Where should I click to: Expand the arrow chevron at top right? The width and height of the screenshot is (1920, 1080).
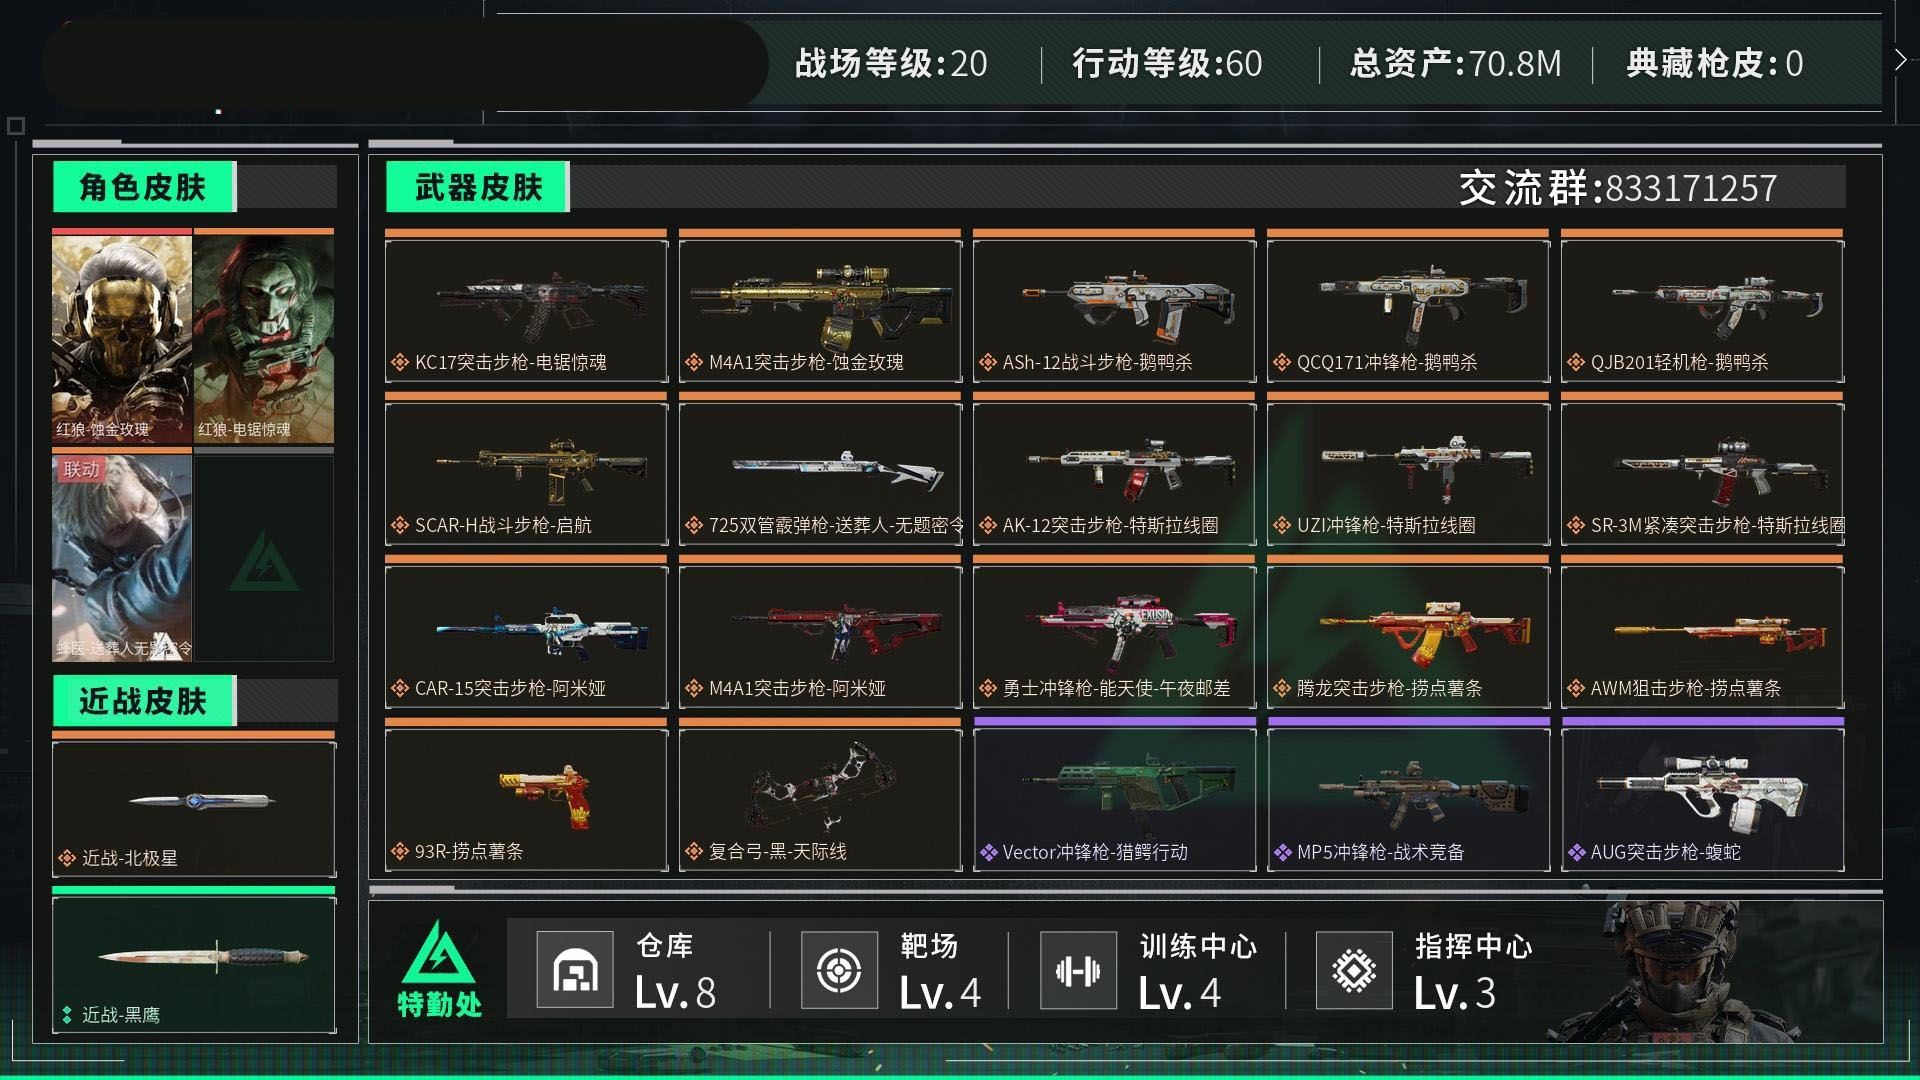[1900, 60]
